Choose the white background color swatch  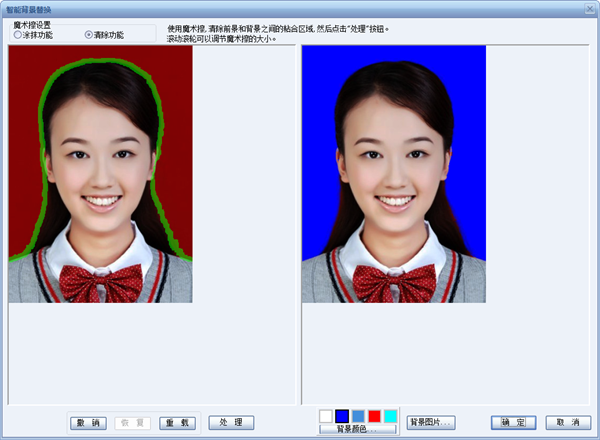click(326, 416)
